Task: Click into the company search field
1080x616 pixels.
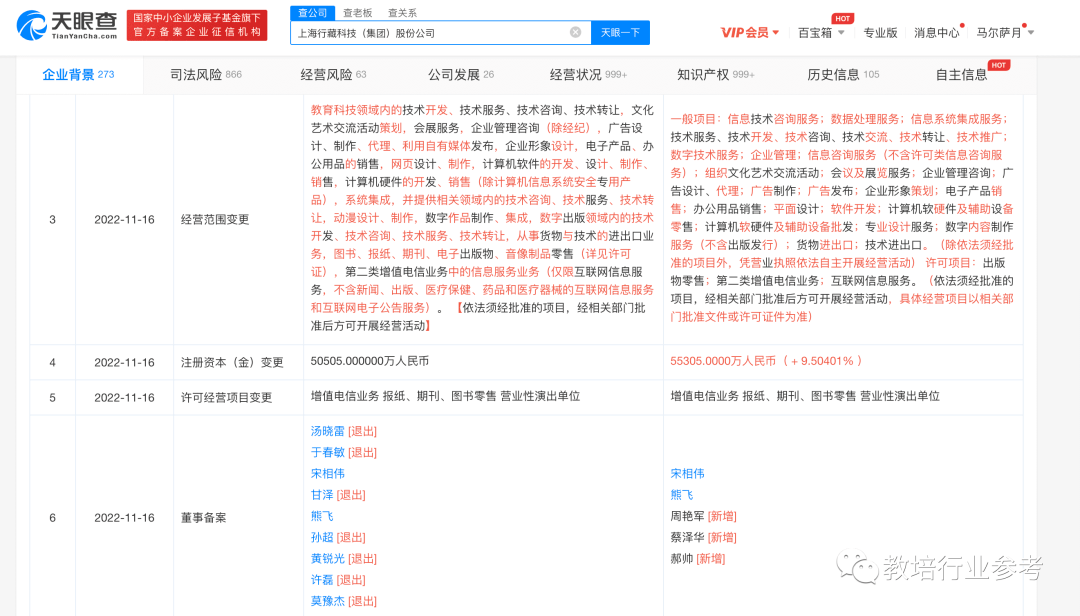Action: coord(430,33)
